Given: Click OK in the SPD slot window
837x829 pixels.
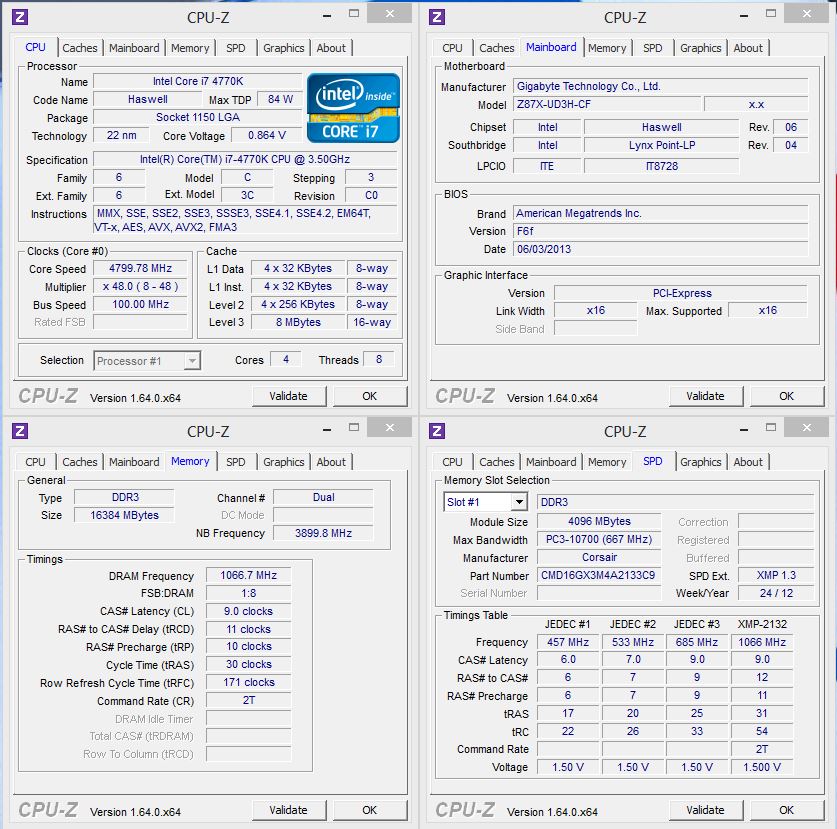Looking at the screenshot, I should [786, 810].
